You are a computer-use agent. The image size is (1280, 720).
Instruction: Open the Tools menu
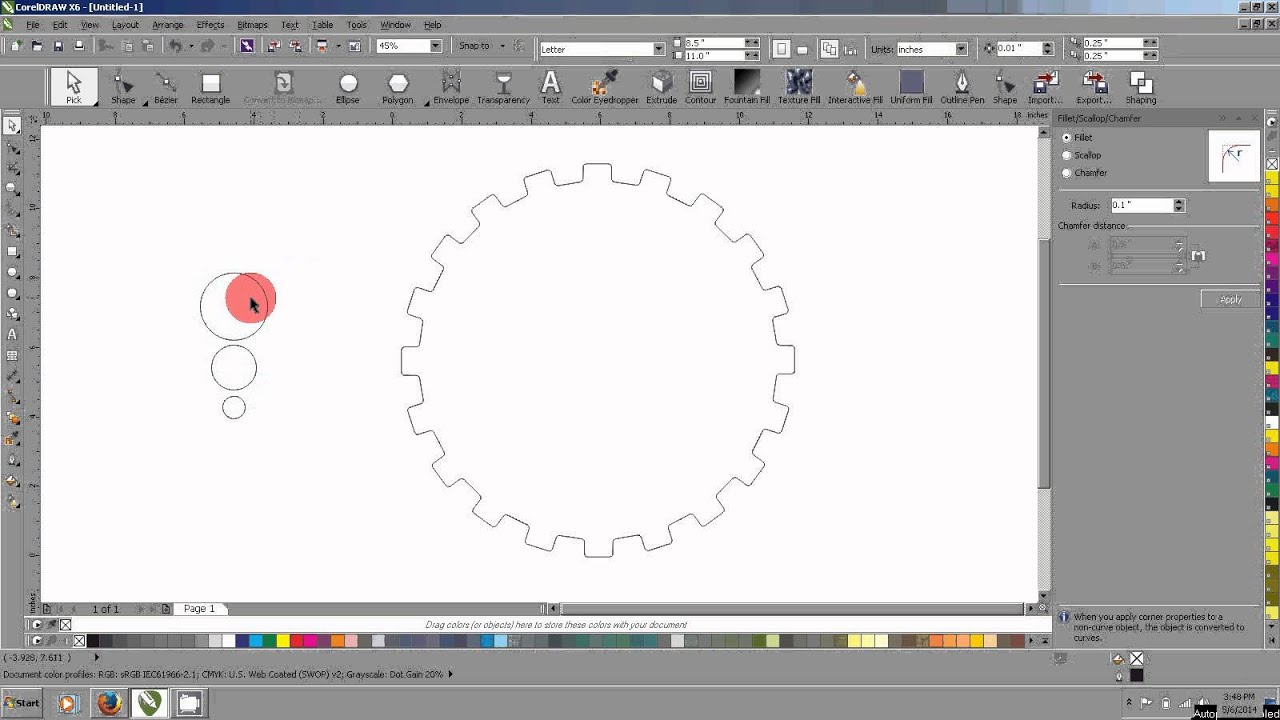356,24
